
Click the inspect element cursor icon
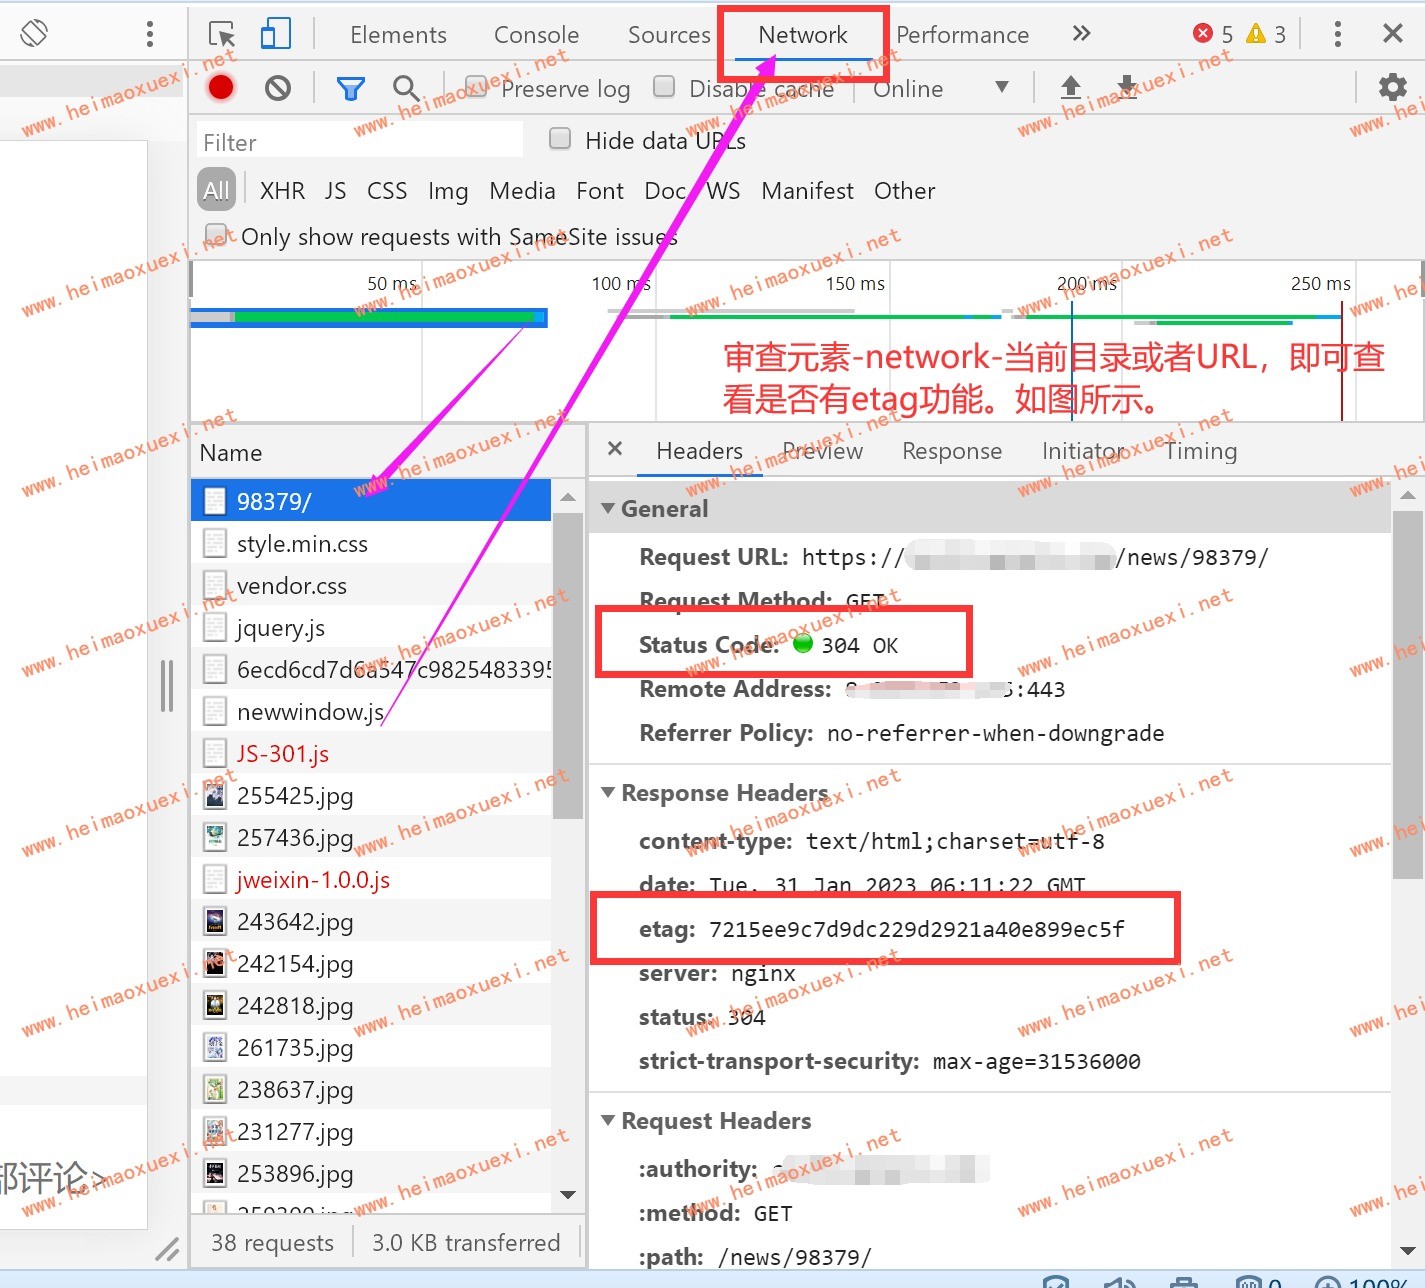tap(222, 35)
